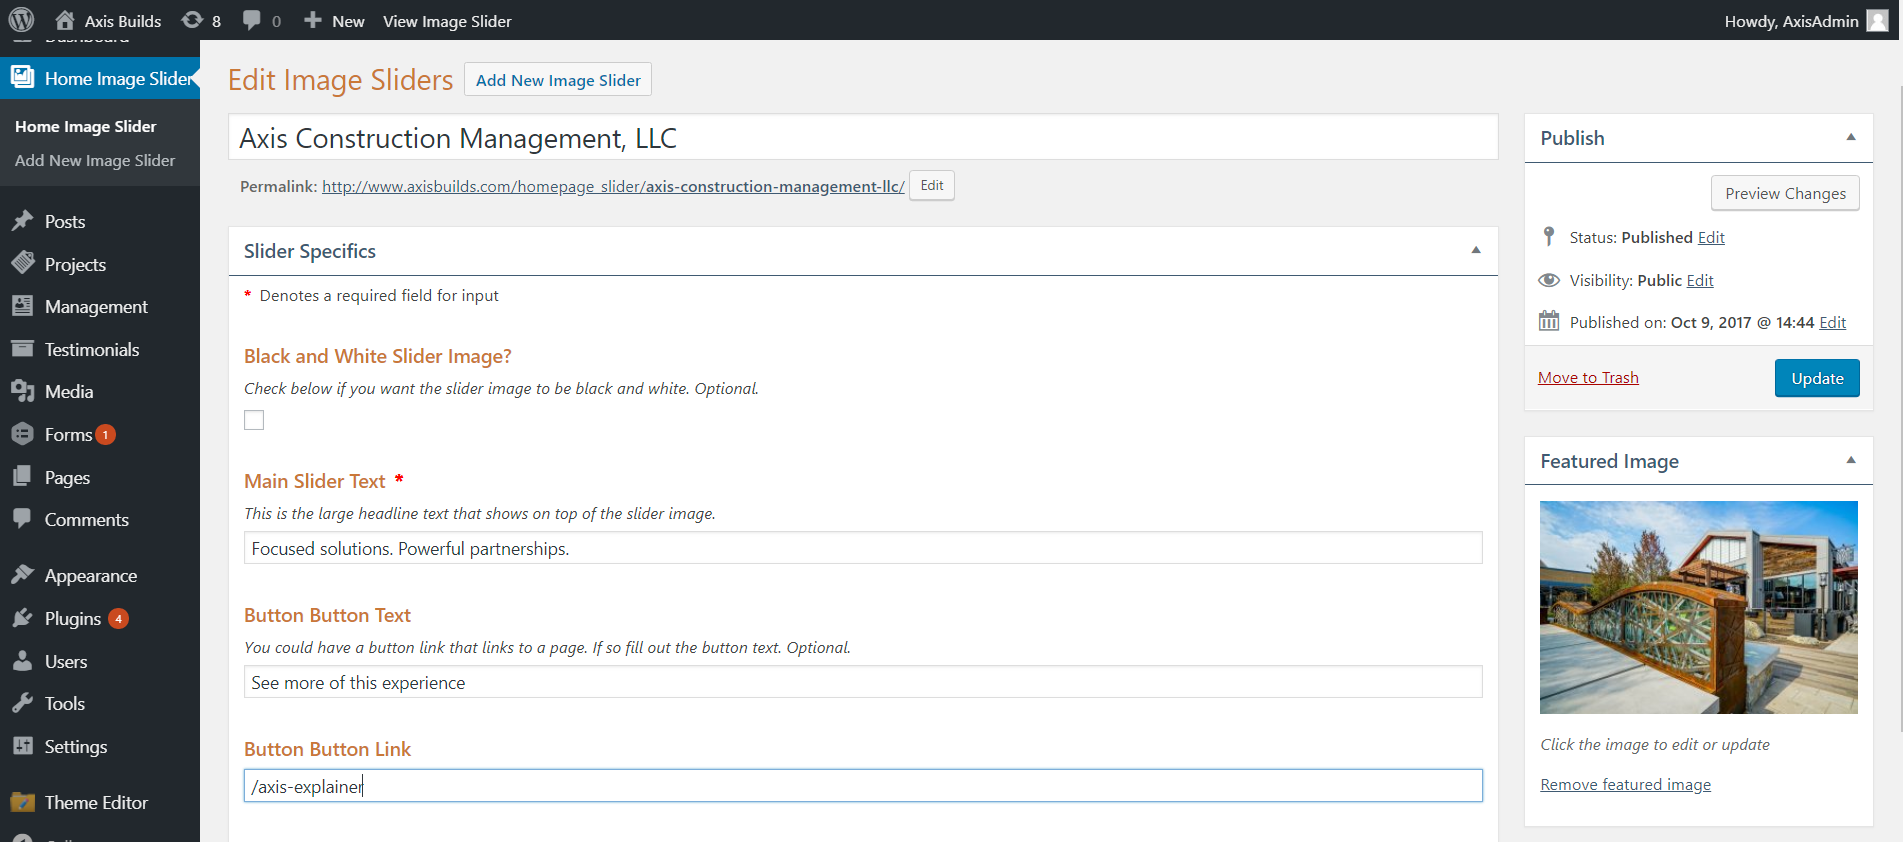Select Add New Image Slider submenu item

pyautogui.click(x=95, y=160)
